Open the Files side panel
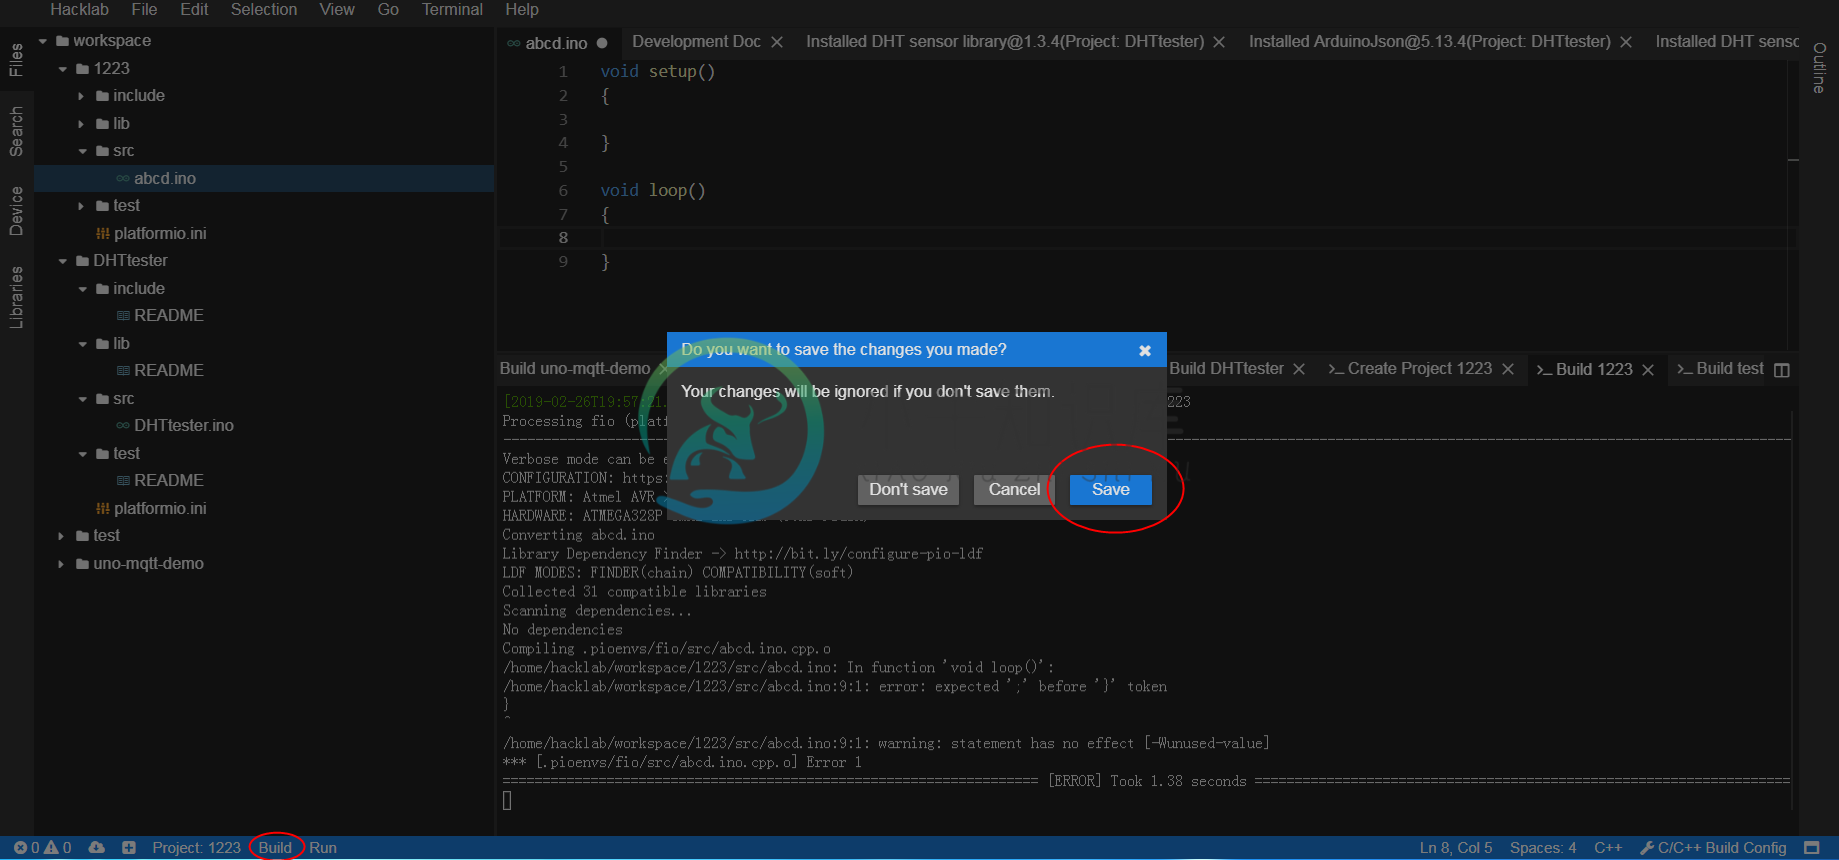 pyautogui.click(x=16, y=60)
